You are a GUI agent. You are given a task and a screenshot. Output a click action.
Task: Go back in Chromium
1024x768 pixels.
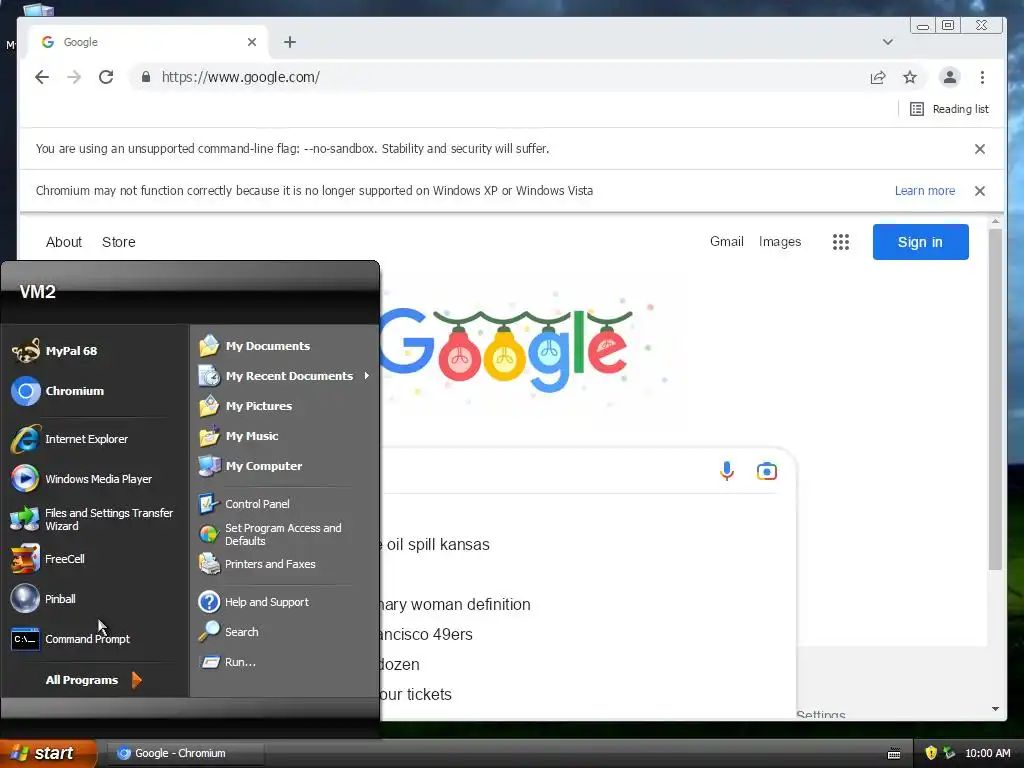coord(42,77)
